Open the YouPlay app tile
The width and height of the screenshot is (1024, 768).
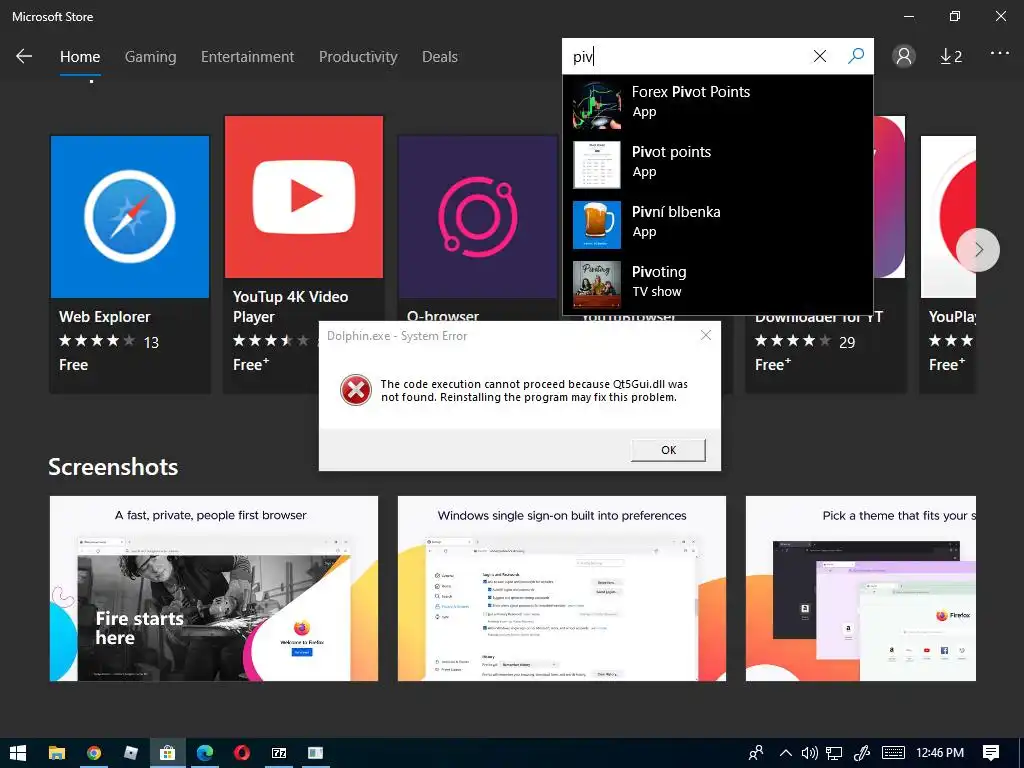pyautogui.click(x=948, y=264)
